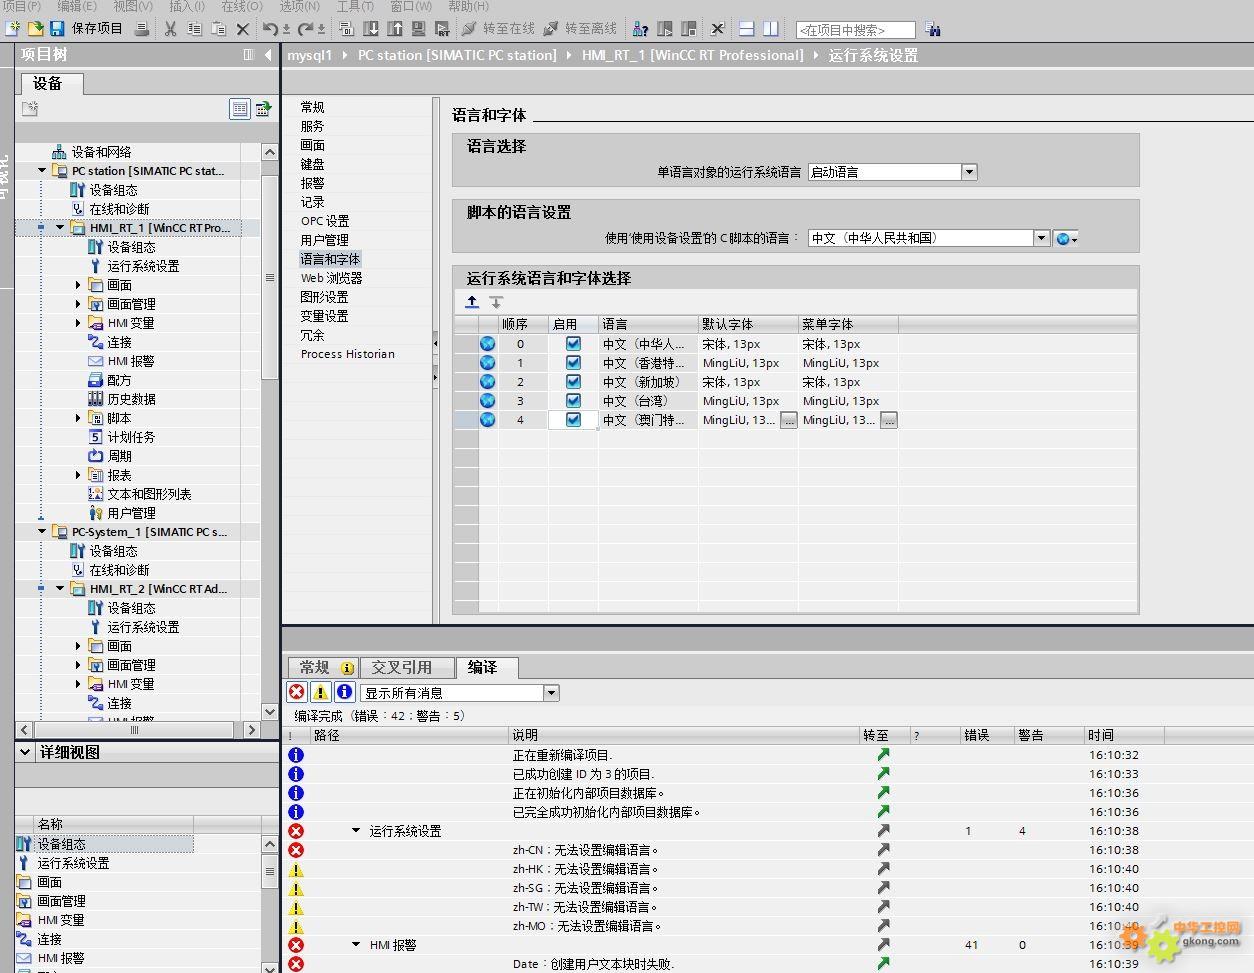Screen dimensions: 1254x973
Task: Collapse project tree with left arrow icon
Action: pos(268,55)
